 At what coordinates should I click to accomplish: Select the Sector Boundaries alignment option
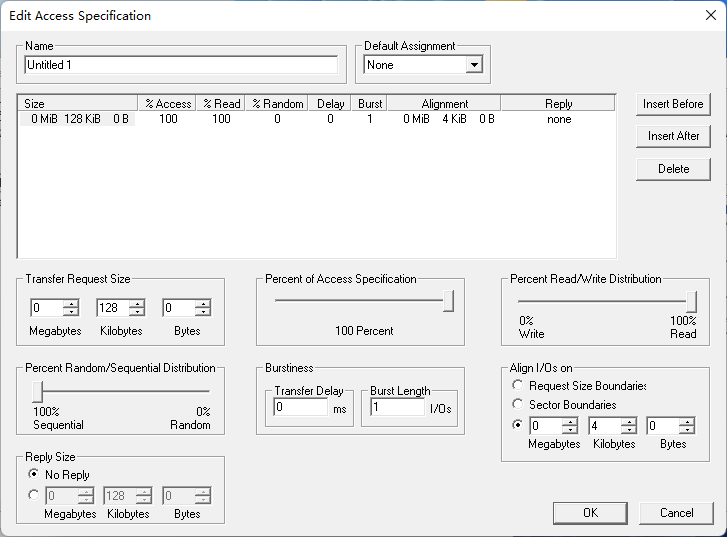tap(517, 405)
